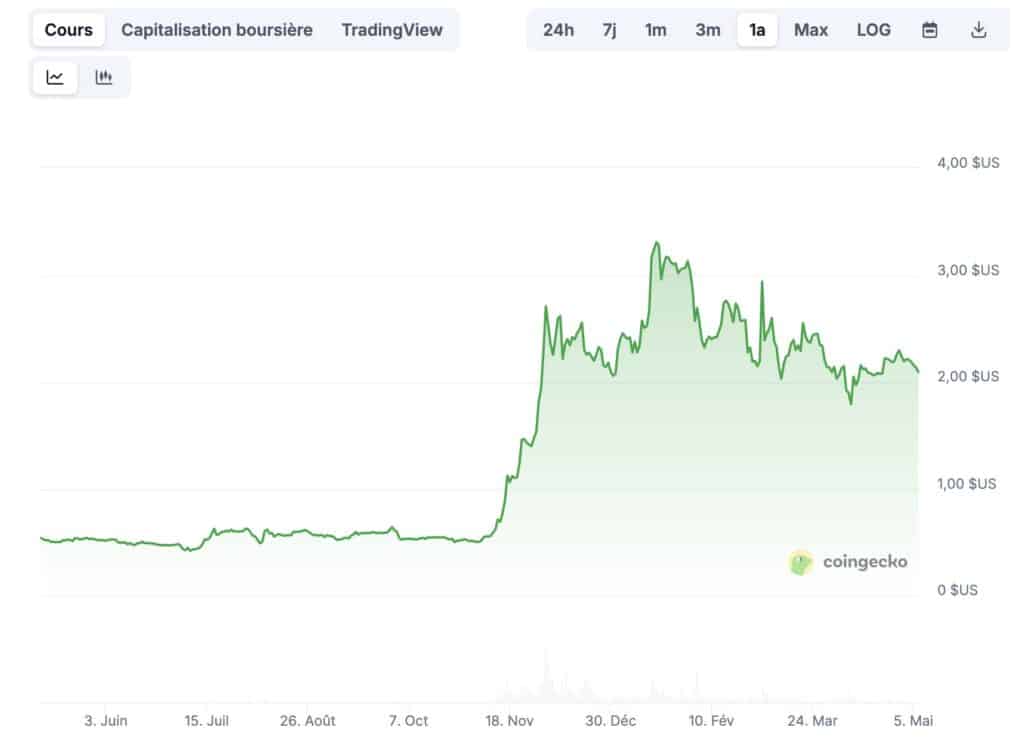Screen dimensions: 1024x752
Task: Switch to line chart view
Action: click(x=55, y=78)
